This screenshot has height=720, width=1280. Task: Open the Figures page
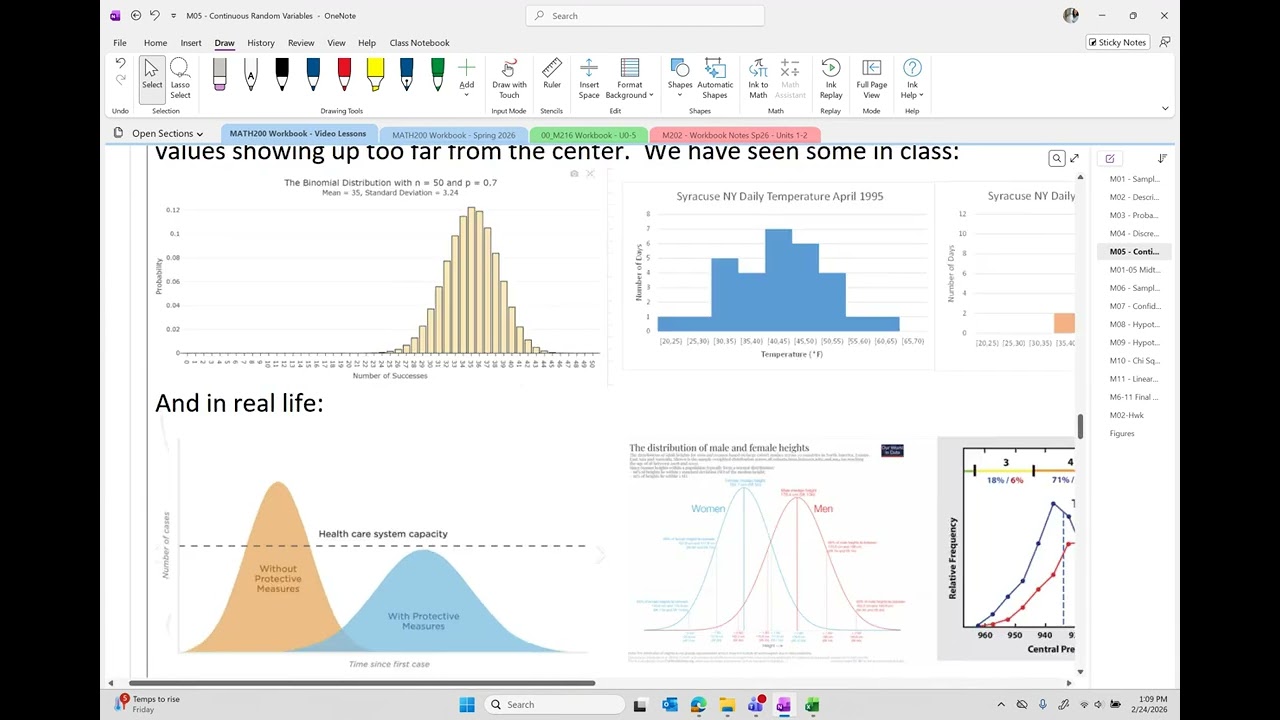coord(1134,433)
